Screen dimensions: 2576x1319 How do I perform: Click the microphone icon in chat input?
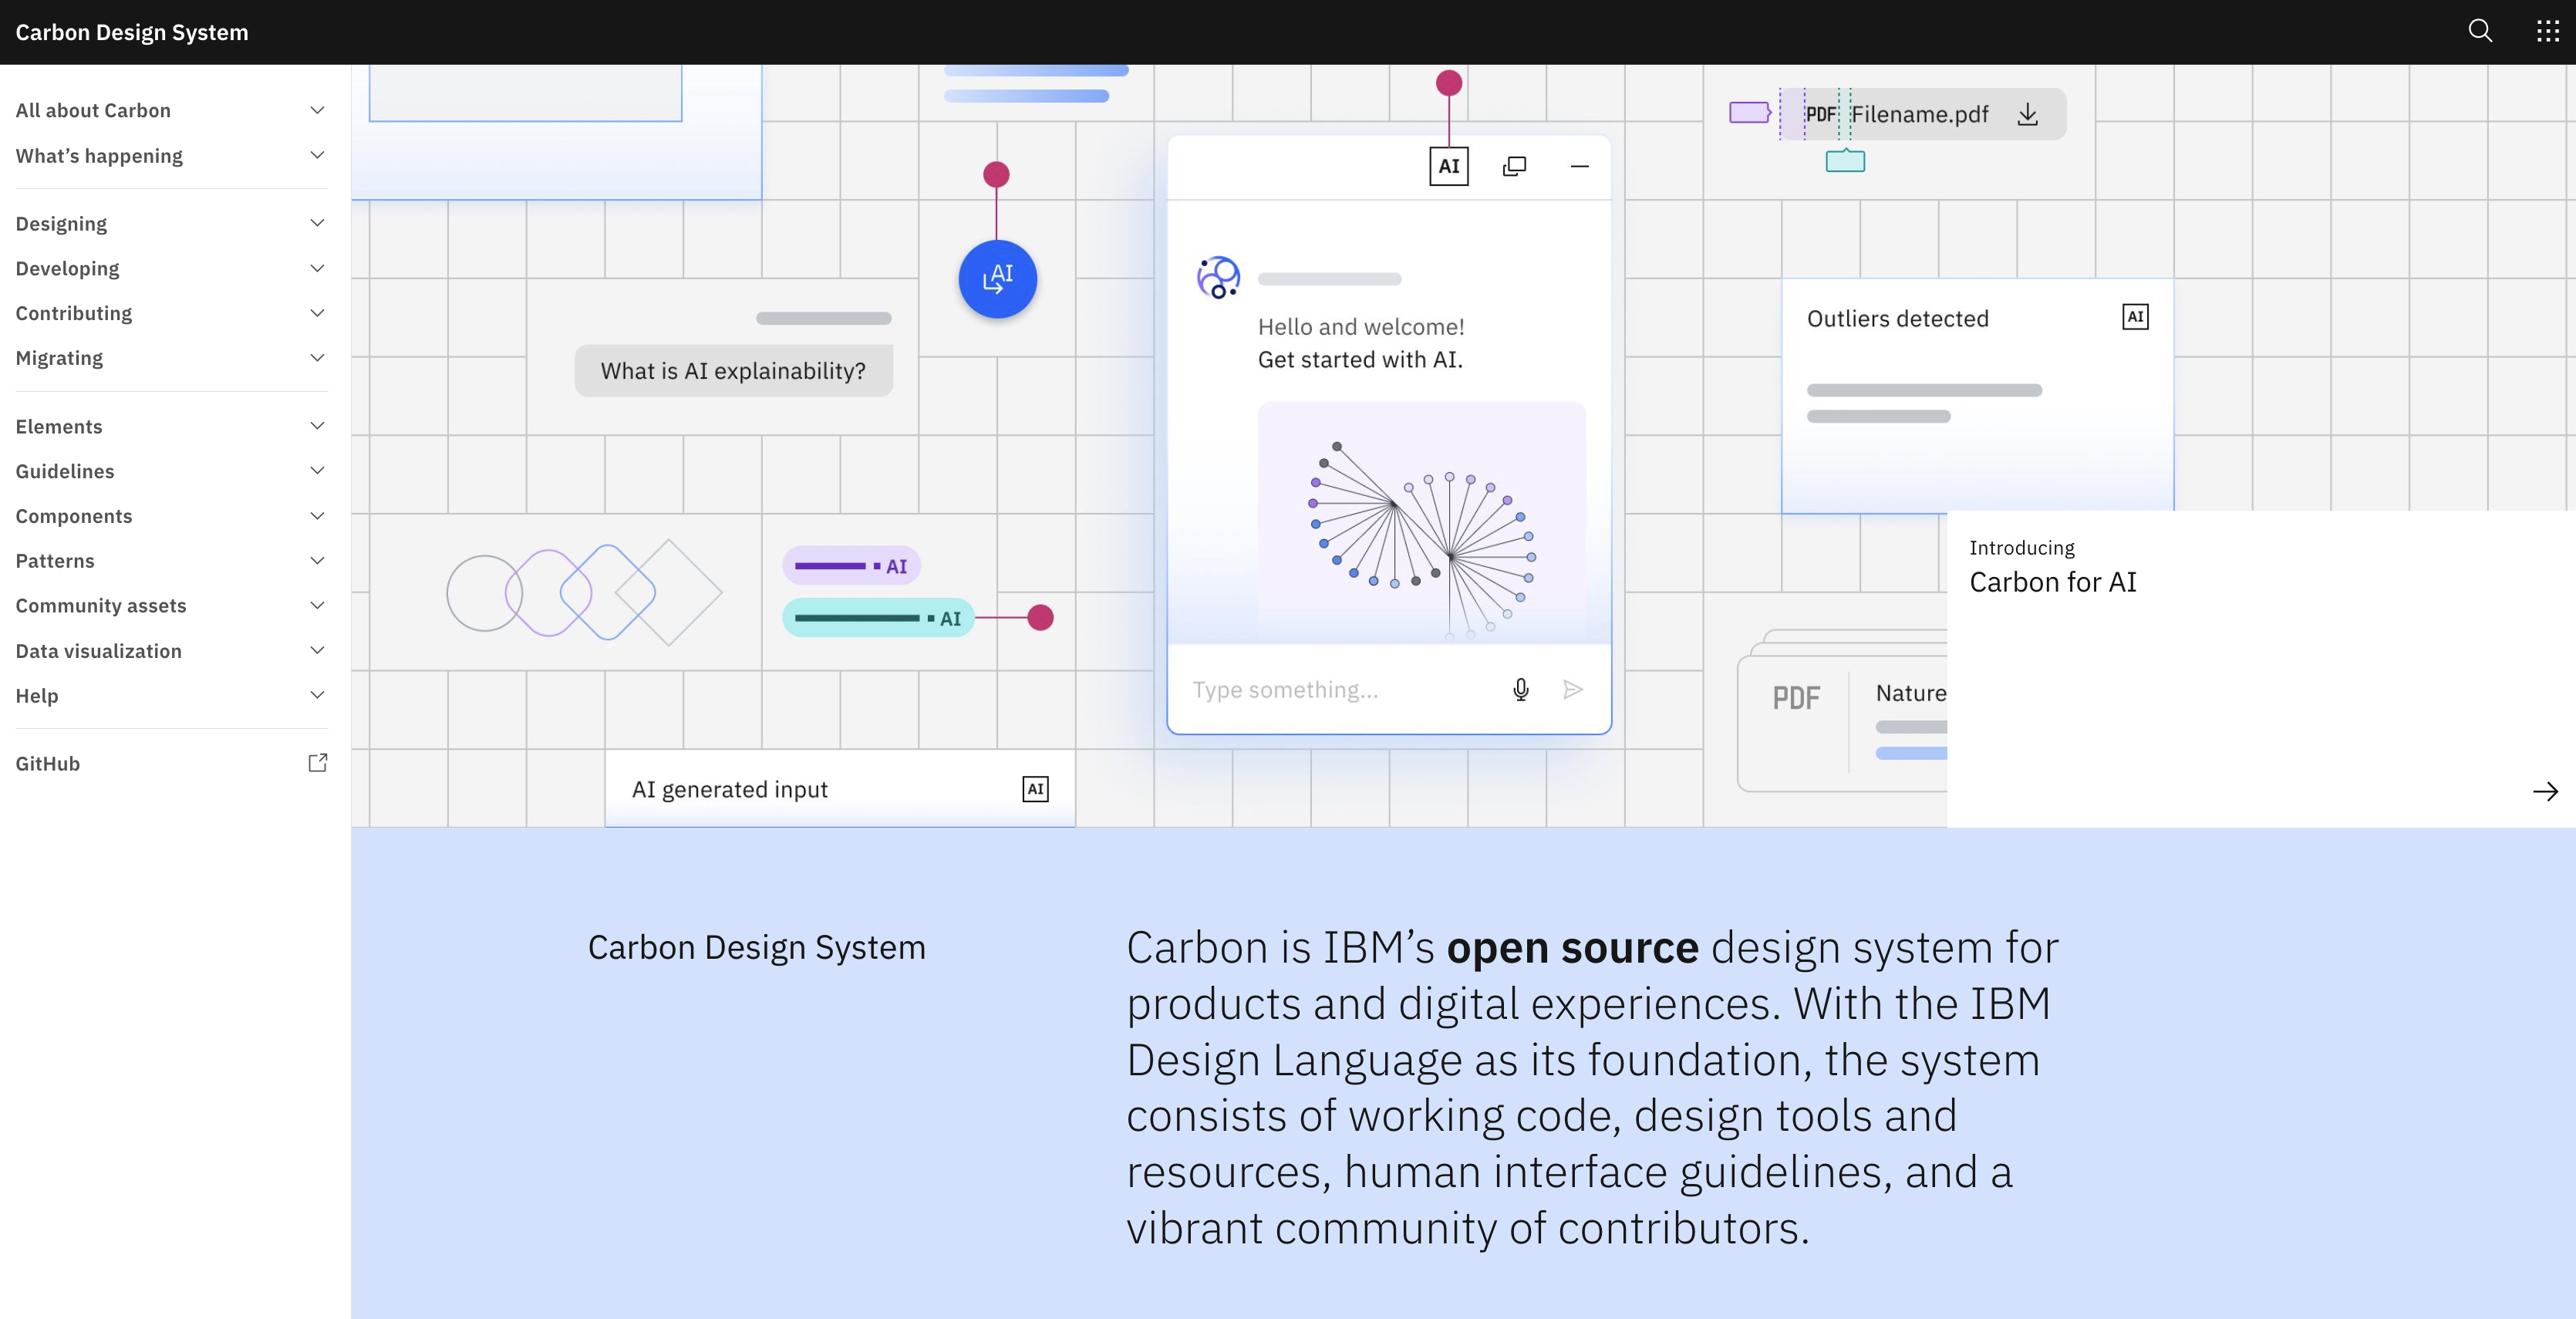[1521, 689]
